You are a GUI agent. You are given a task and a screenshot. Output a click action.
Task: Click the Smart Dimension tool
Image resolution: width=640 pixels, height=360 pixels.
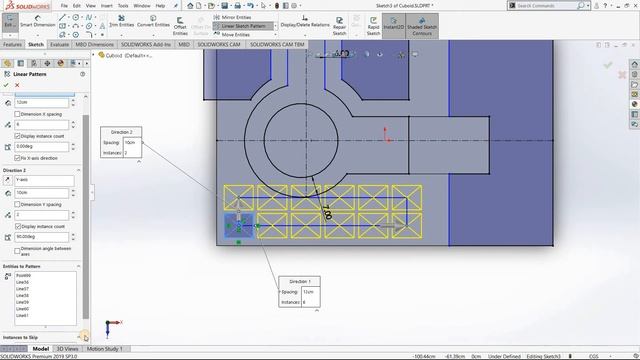click(38, 21)
